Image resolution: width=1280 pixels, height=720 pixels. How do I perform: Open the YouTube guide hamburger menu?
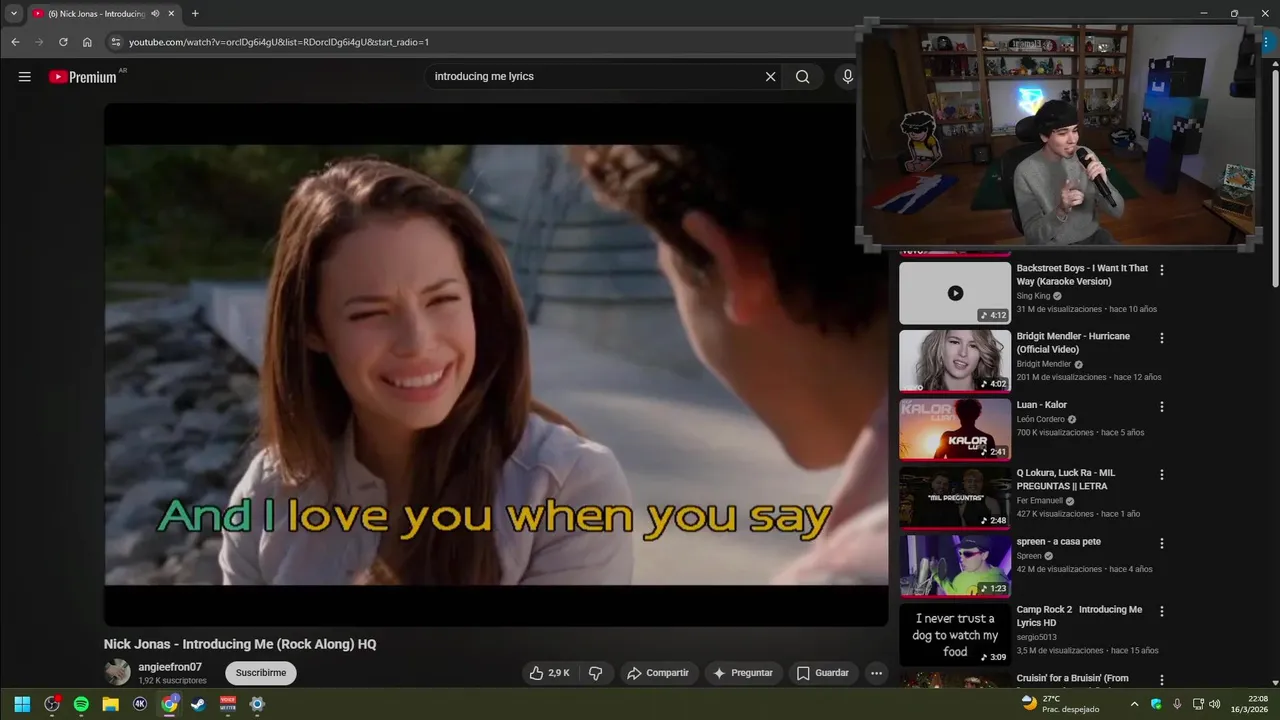coord(25,77)
